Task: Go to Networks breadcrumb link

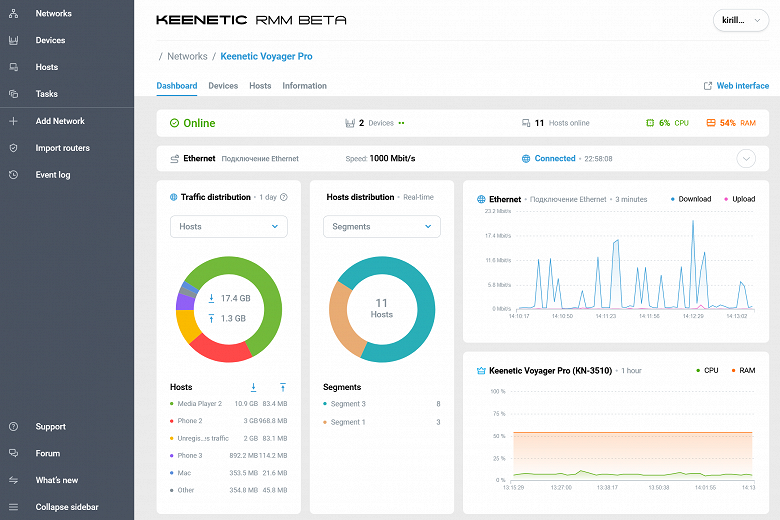Action: [x=187, y=57]
